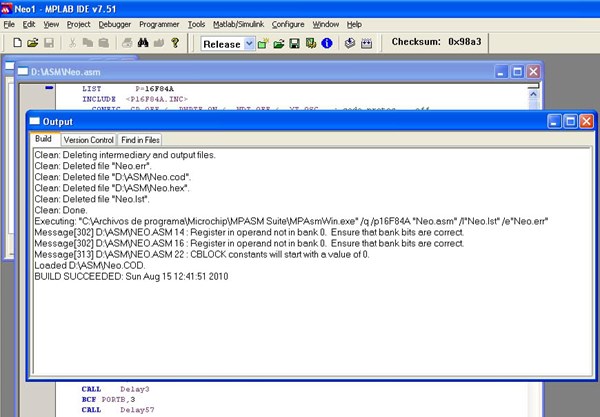Image resolution: width=600 pixels, height=417 pixels.
Task: Click the deleted Neo.cod output line
Action: (x=113, y=177)
